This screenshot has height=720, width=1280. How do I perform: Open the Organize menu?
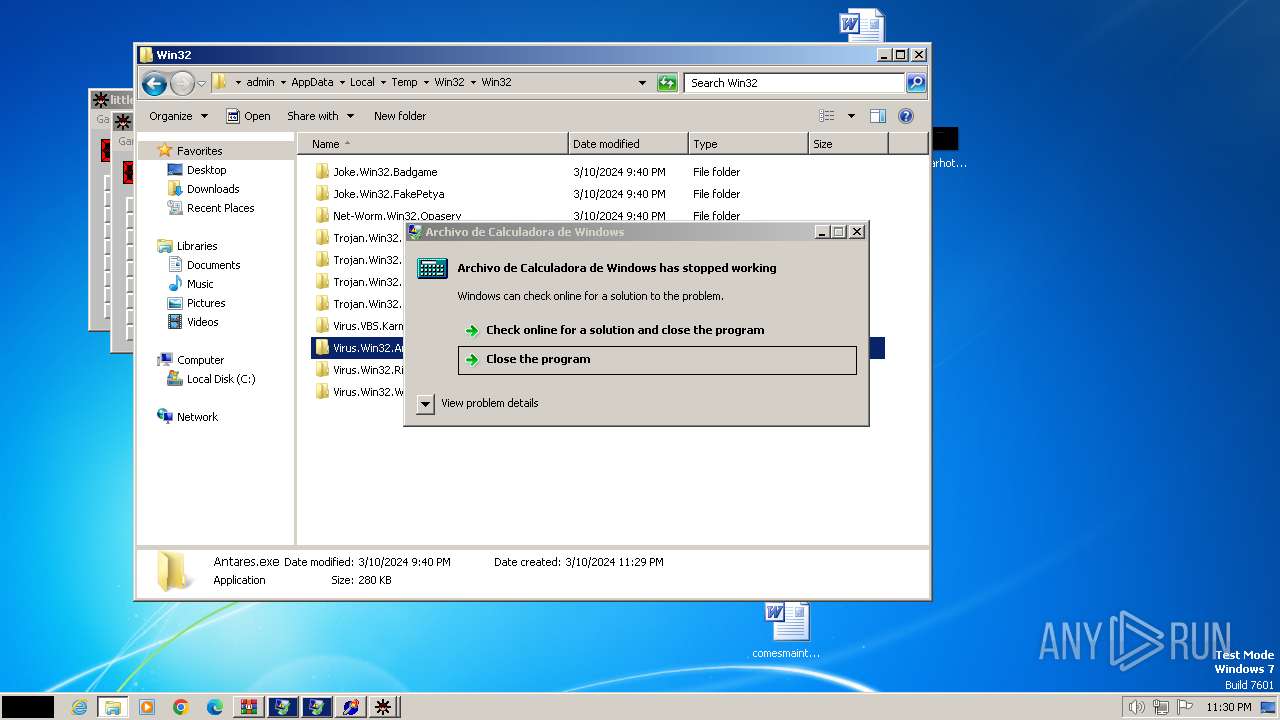[178, 116]
